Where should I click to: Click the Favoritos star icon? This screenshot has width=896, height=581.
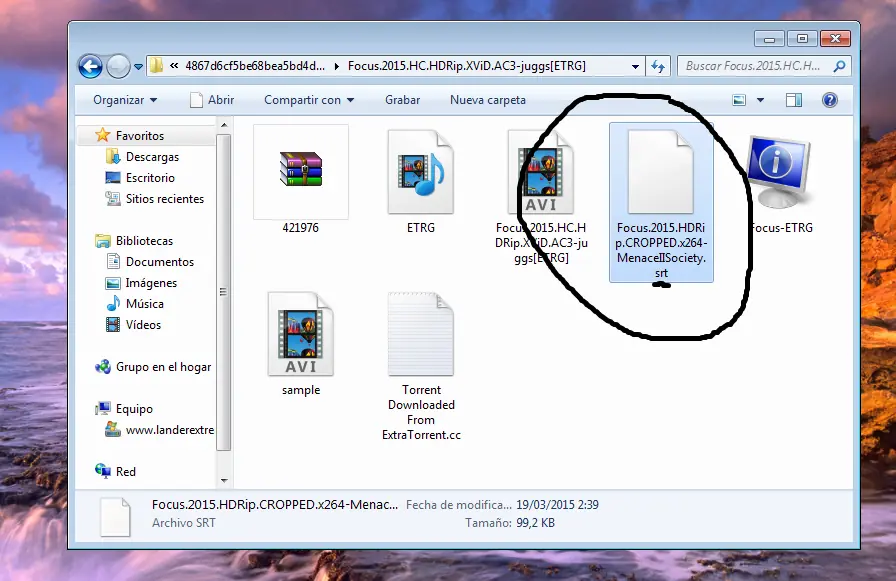click(x=103, y=135)
